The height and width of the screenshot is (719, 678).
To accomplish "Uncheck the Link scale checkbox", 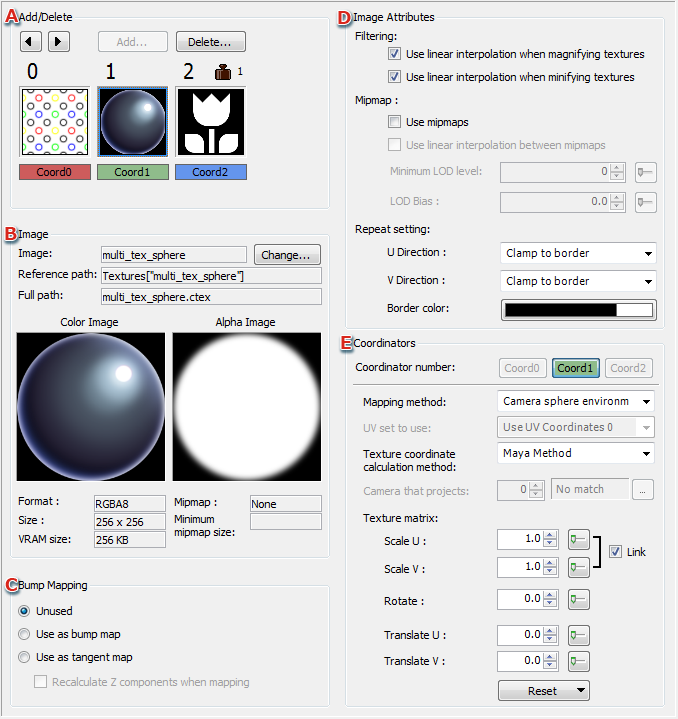I will tap(615, 552).
